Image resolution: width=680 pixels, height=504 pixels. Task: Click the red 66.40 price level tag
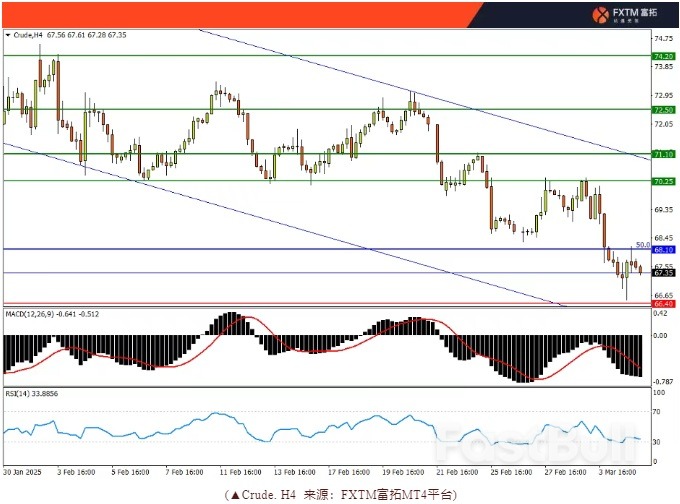662,303
